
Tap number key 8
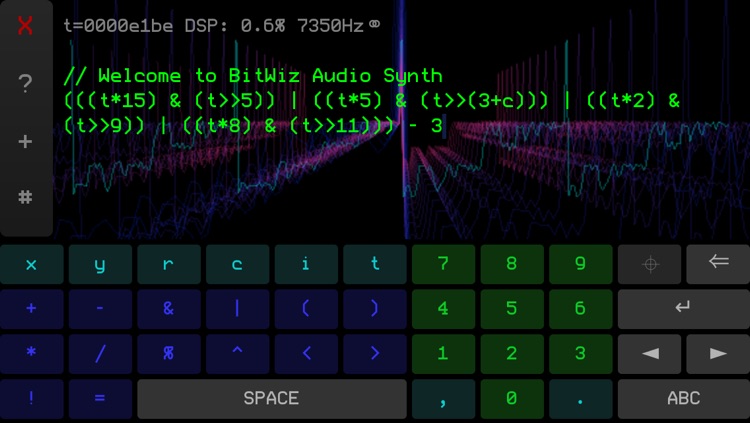pyautogui.click(x=512, y=264)
